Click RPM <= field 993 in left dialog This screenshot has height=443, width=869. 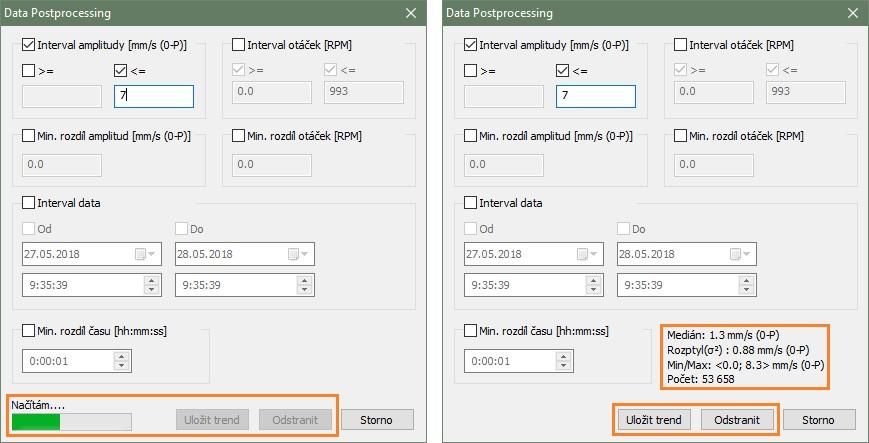tap(364, 92)
